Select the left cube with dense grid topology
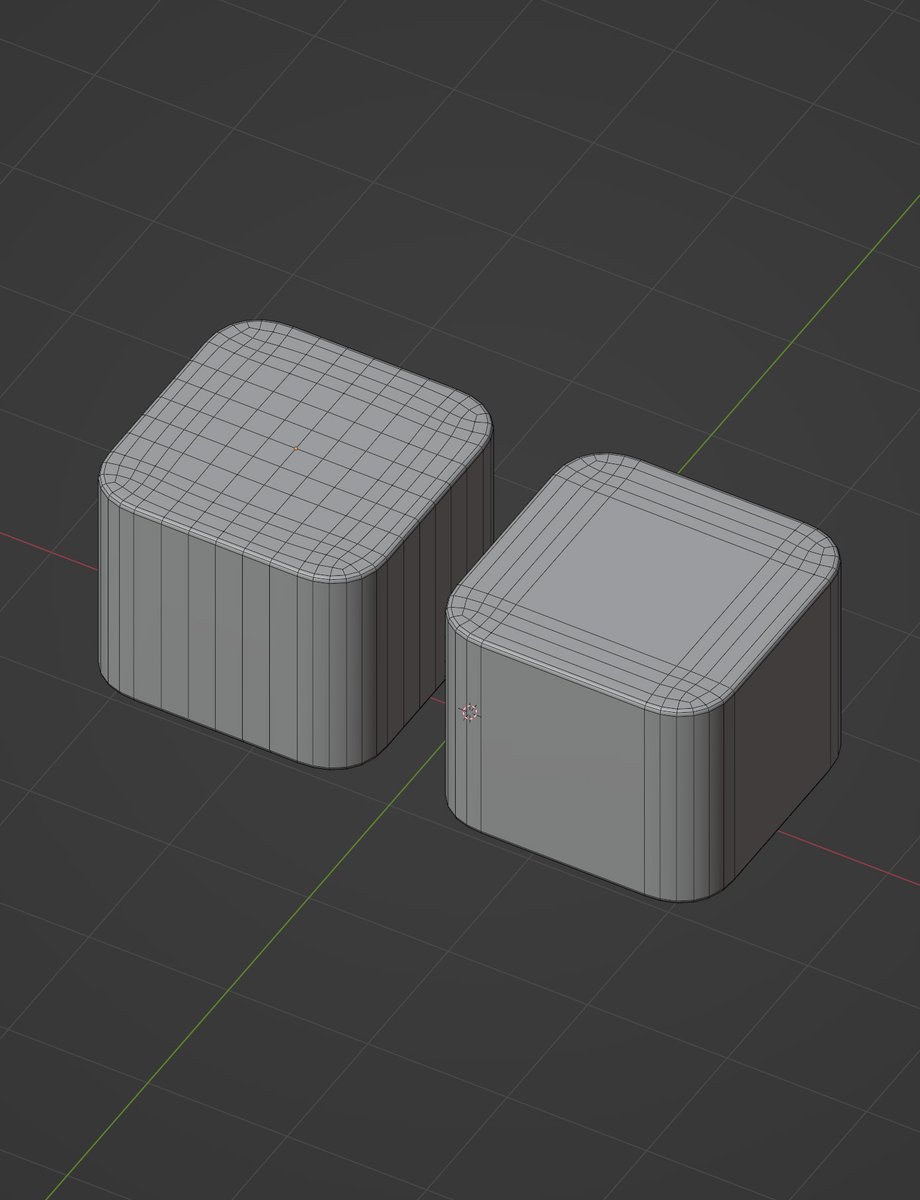 295,545
